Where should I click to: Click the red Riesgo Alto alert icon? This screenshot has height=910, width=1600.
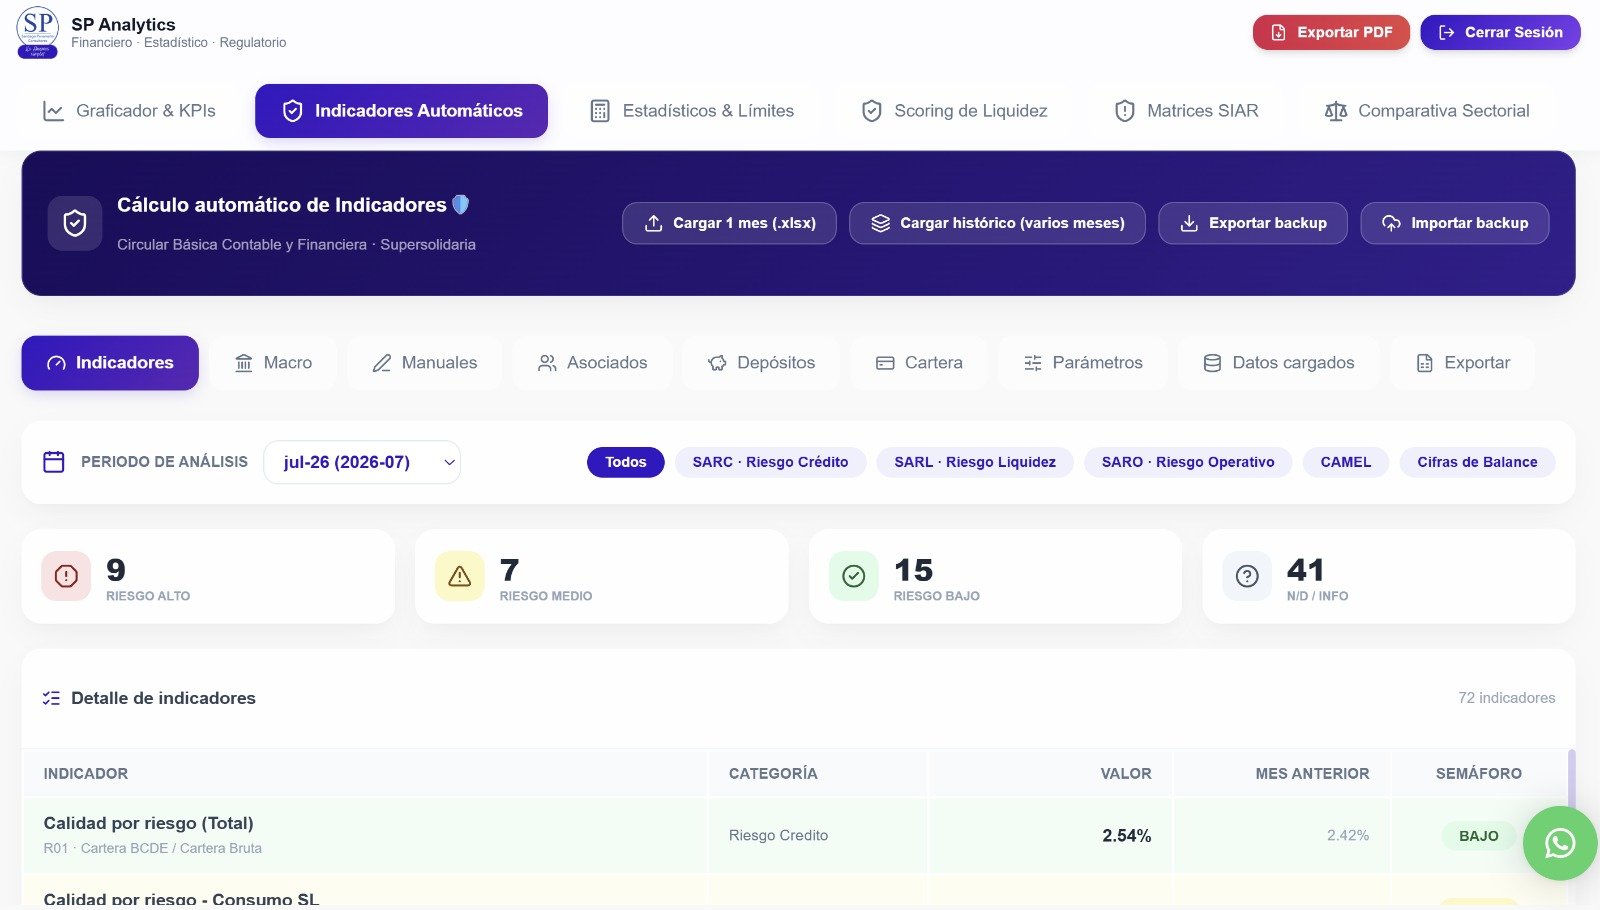point(66,576)
